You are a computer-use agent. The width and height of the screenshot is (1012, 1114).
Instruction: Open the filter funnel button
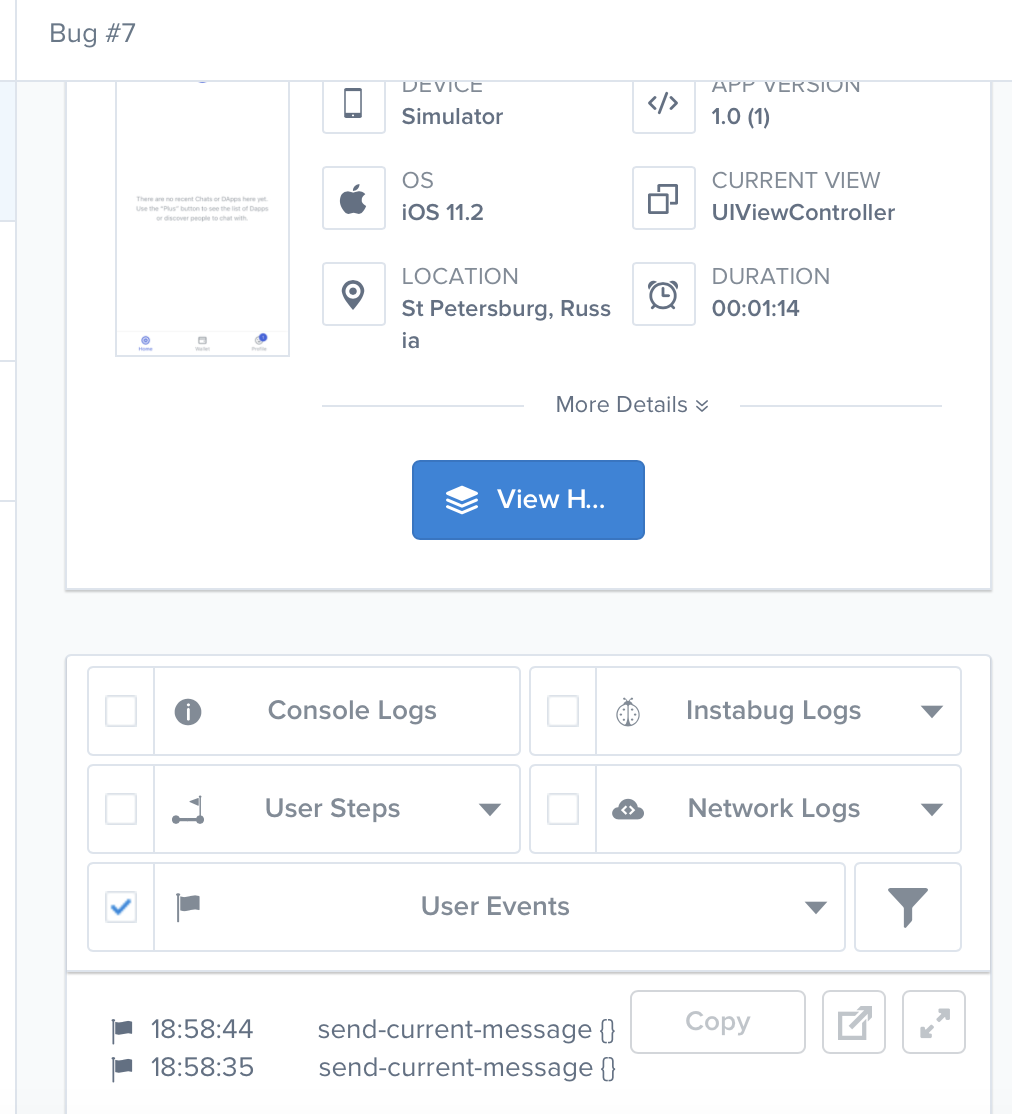pos(908,907)
